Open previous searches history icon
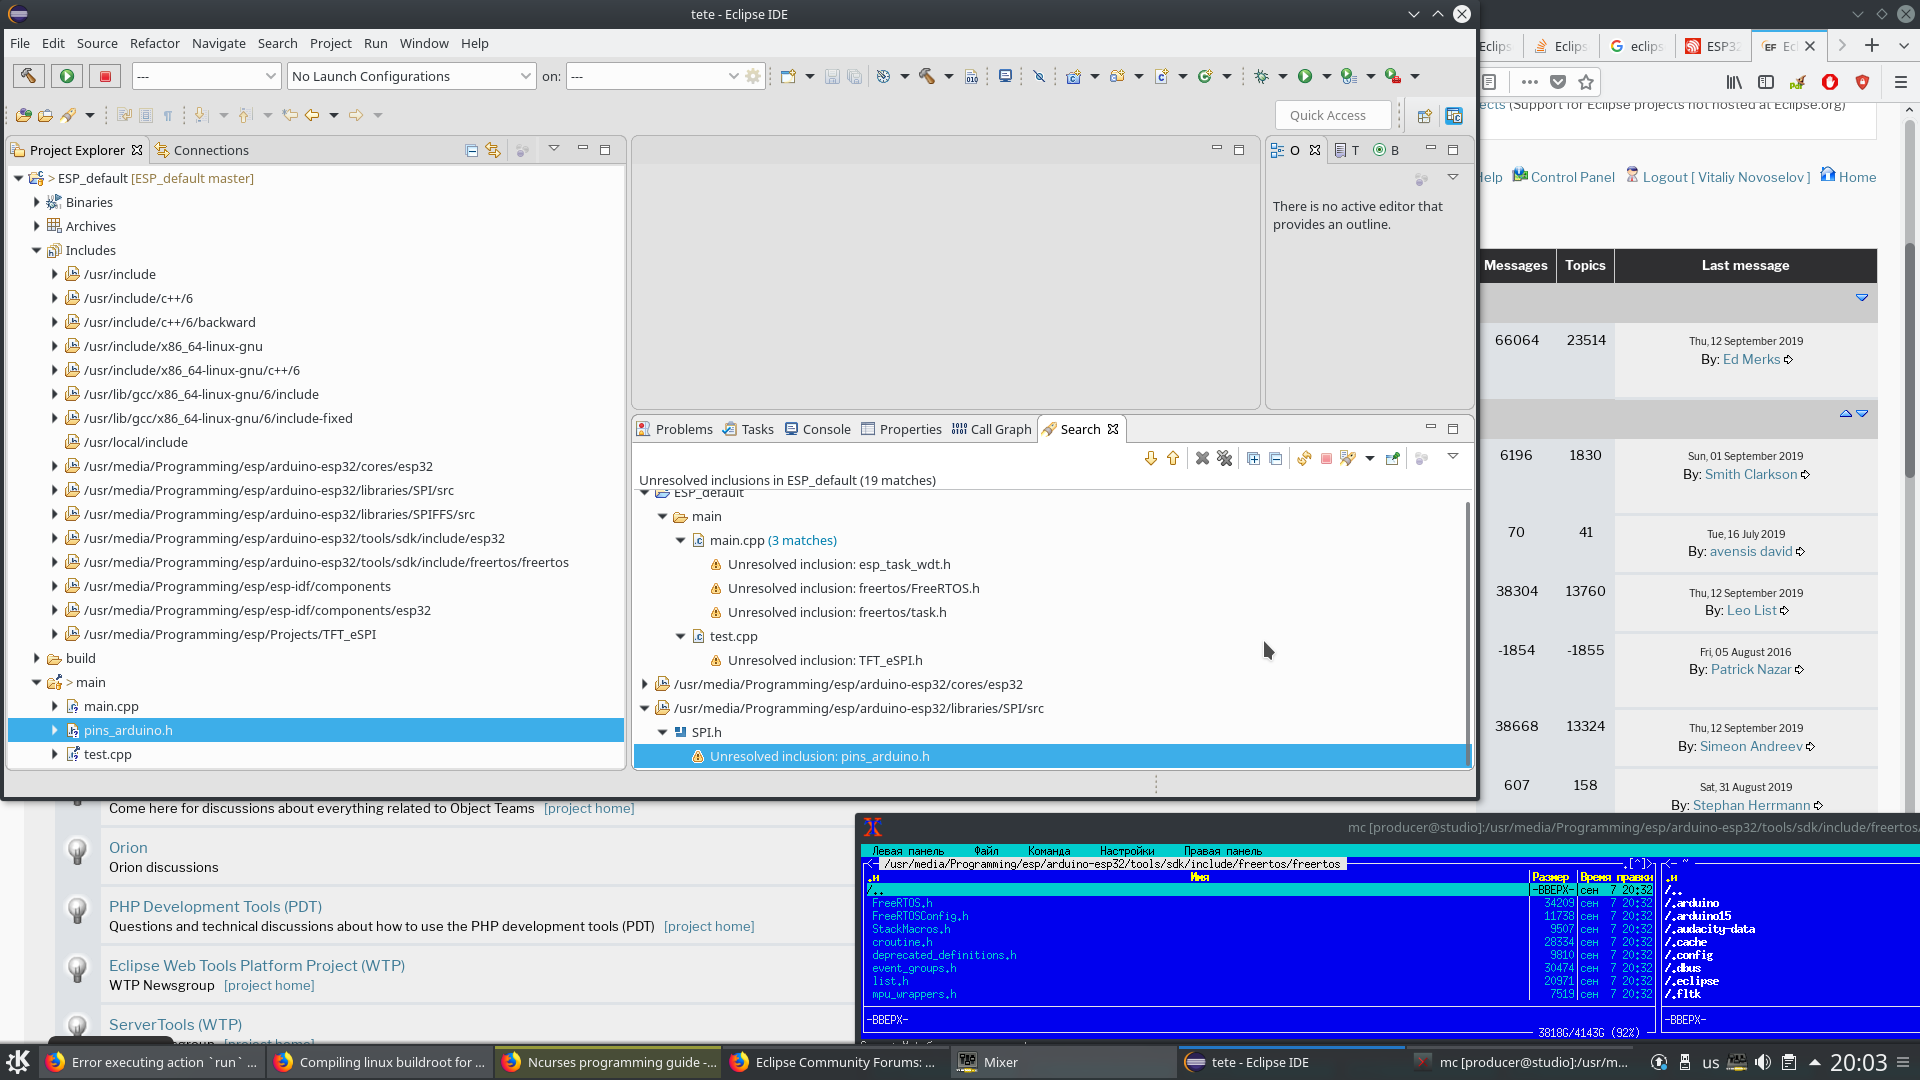The height and width of the screenshot is (1080, 1920). 1348,458
